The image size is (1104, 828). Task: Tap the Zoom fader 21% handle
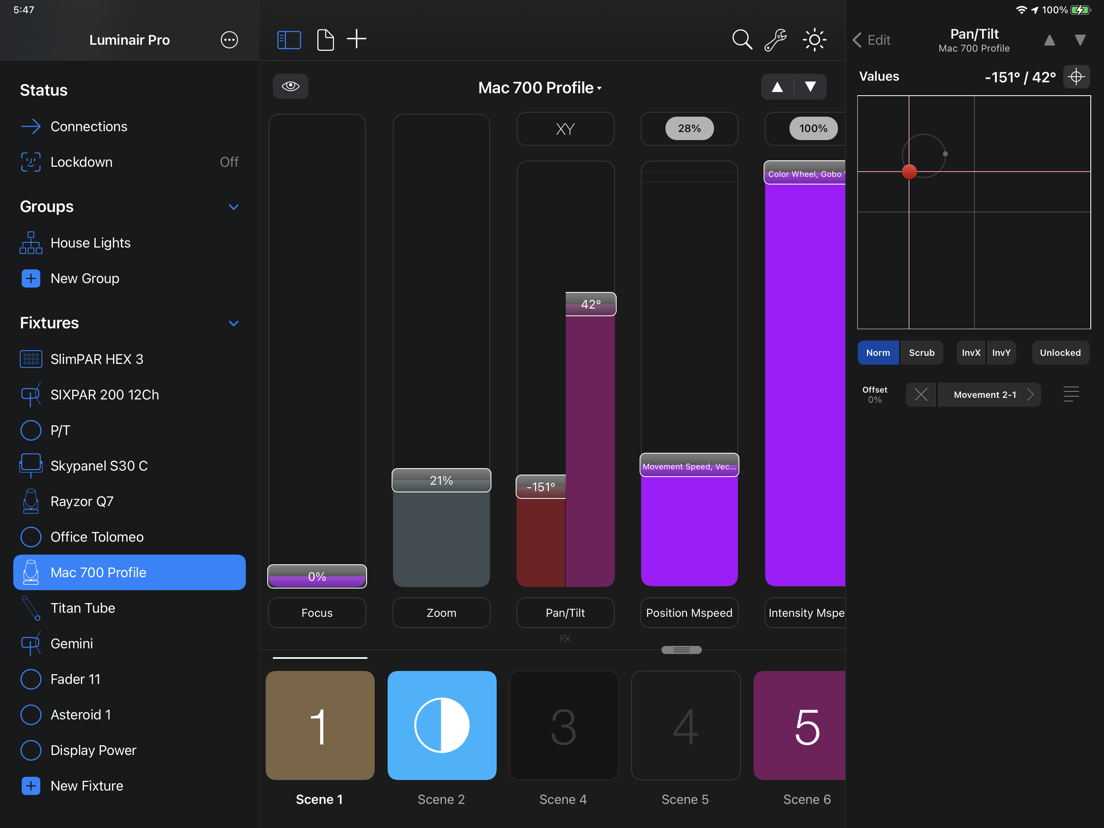point(441,480)
